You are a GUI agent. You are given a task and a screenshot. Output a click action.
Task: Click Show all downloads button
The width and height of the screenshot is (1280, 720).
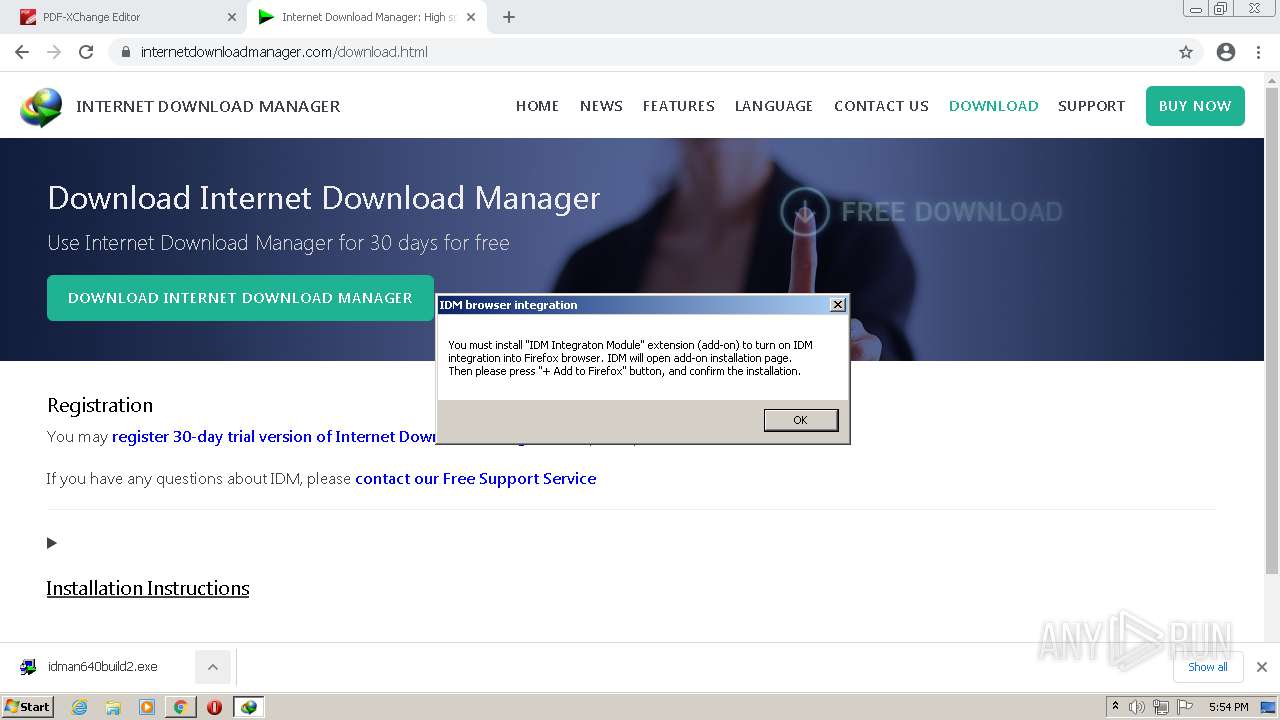click(1208, 667)
